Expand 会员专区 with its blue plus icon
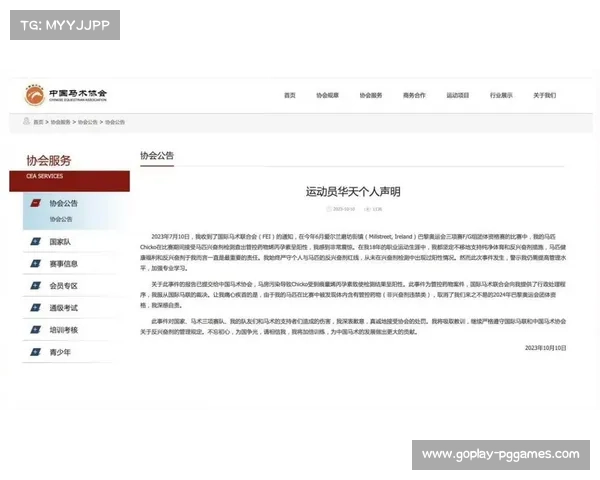 coord(36,286)
